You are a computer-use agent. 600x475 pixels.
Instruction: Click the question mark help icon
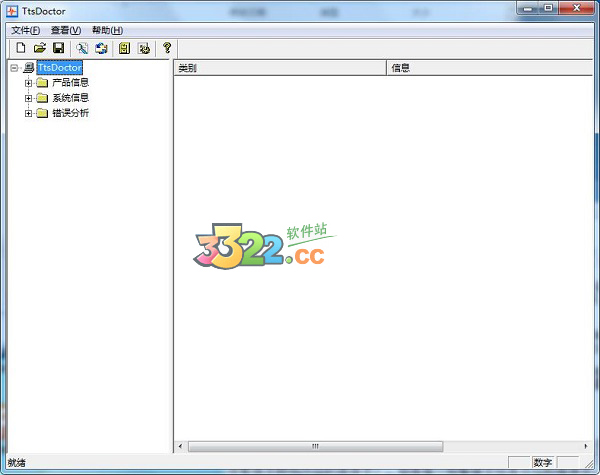click(x=167, y=48)
